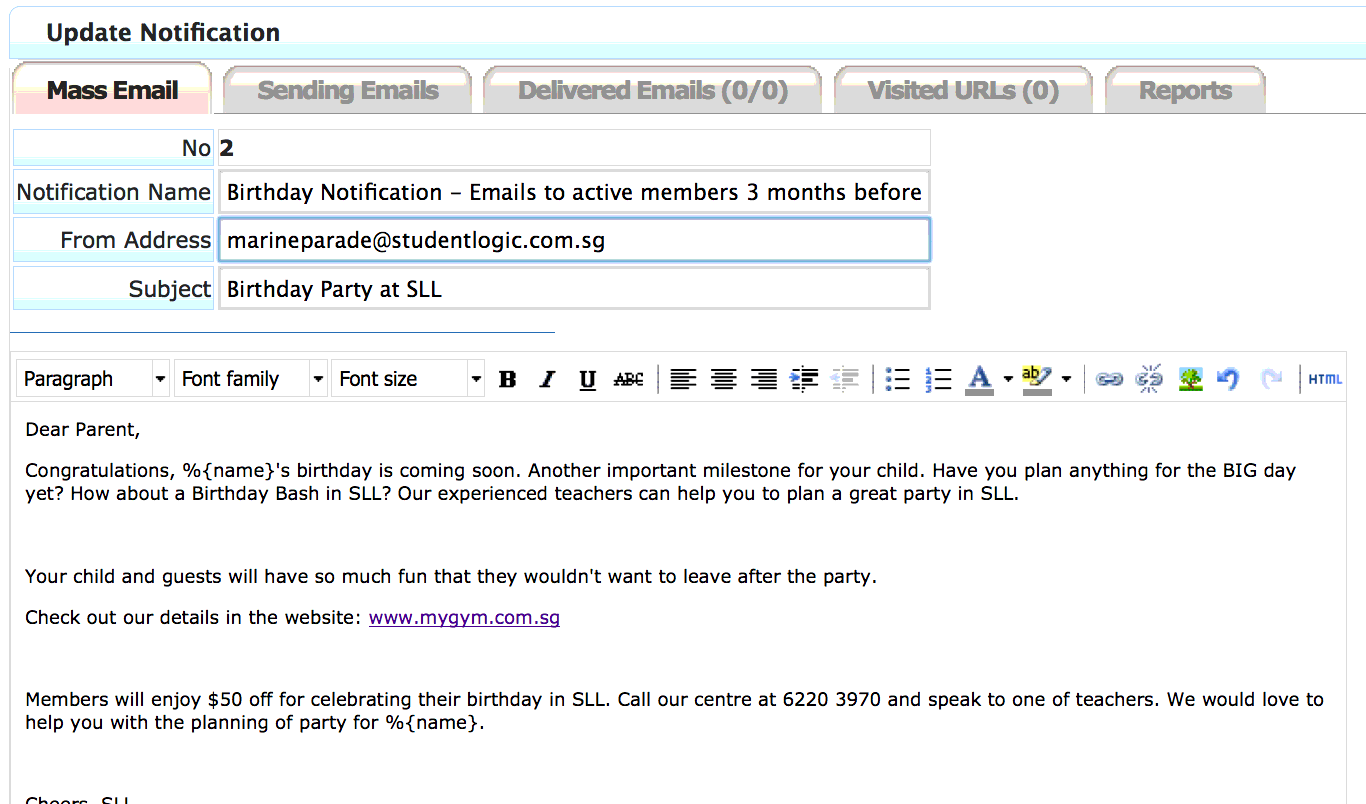The height and width of the screenshot is (804, 1366).
Task: Apply text color with A icon
Action: click(980, 379)
